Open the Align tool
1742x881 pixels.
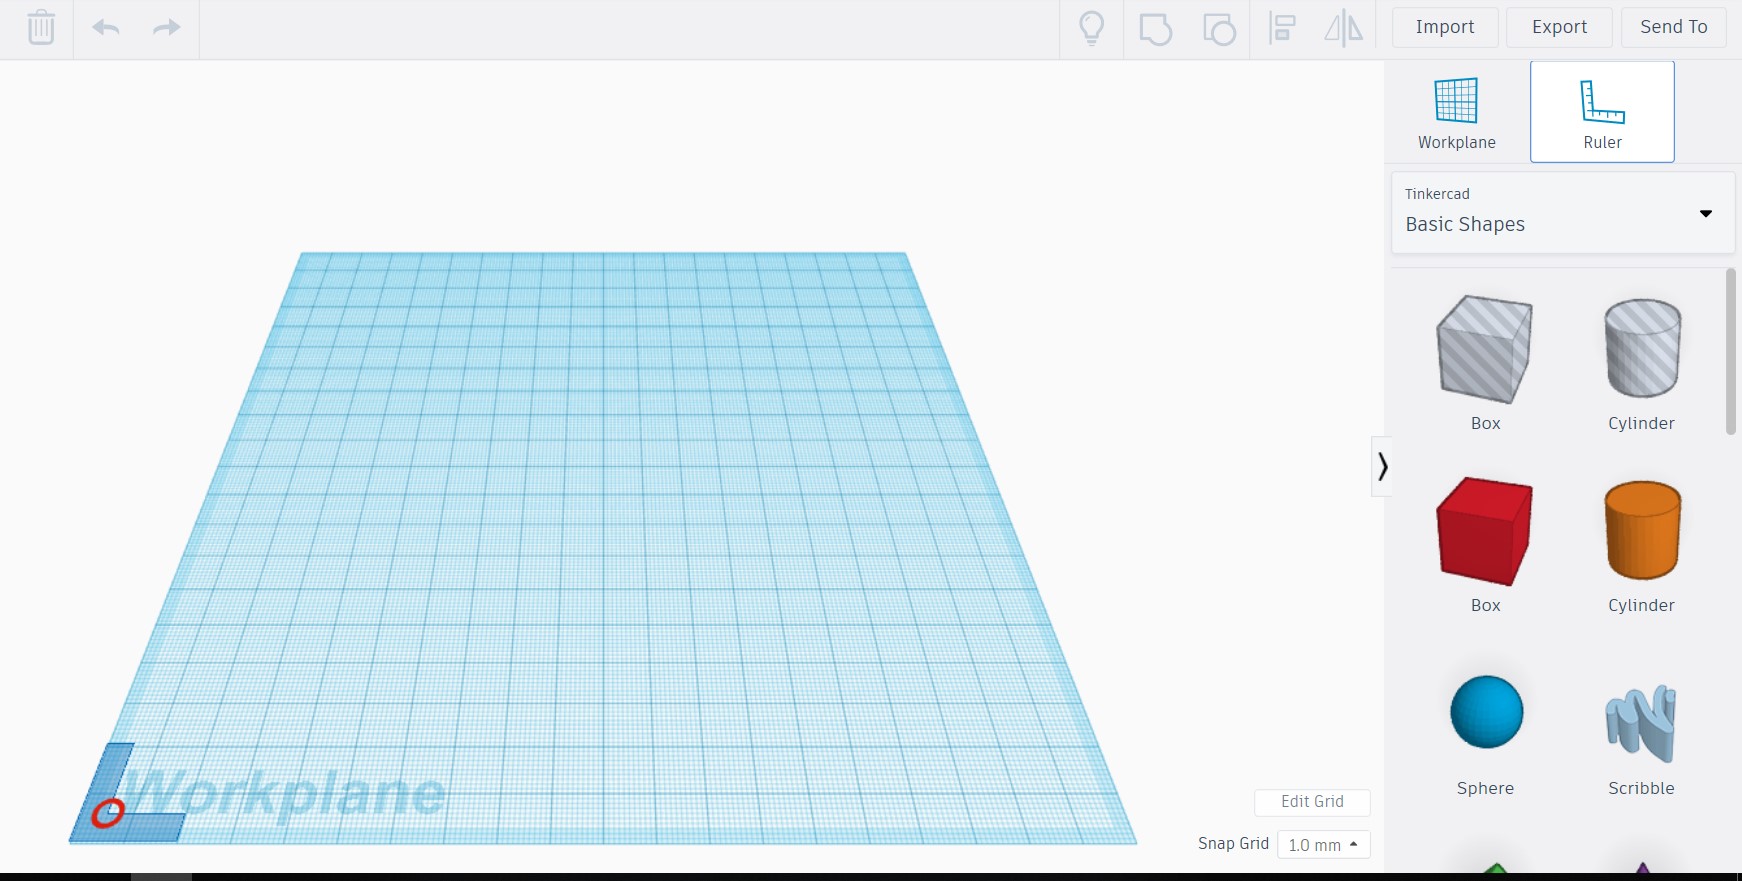tap(1282, 28)
